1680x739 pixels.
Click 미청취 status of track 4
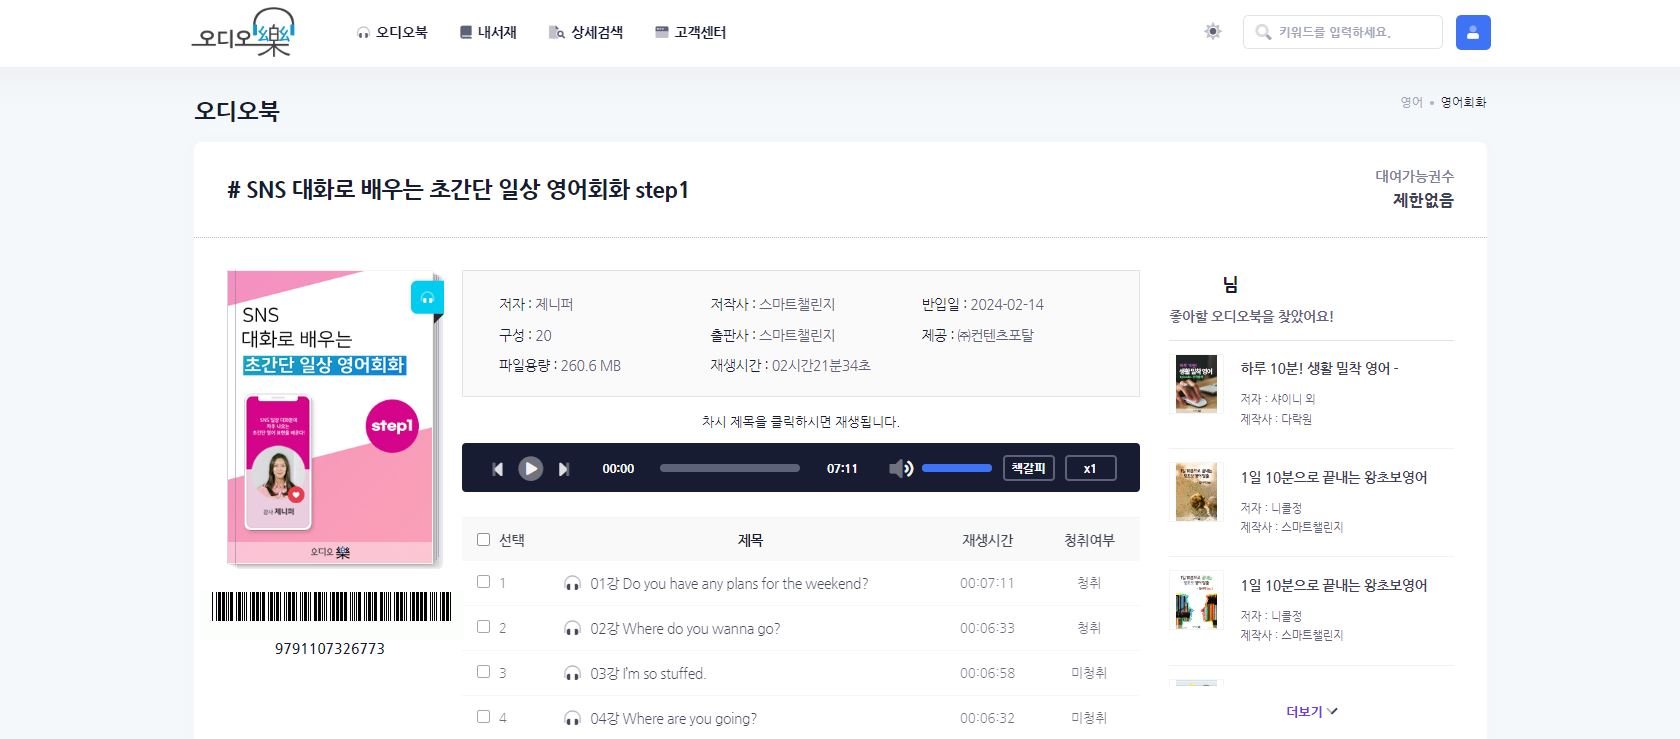click(1089, 718)
